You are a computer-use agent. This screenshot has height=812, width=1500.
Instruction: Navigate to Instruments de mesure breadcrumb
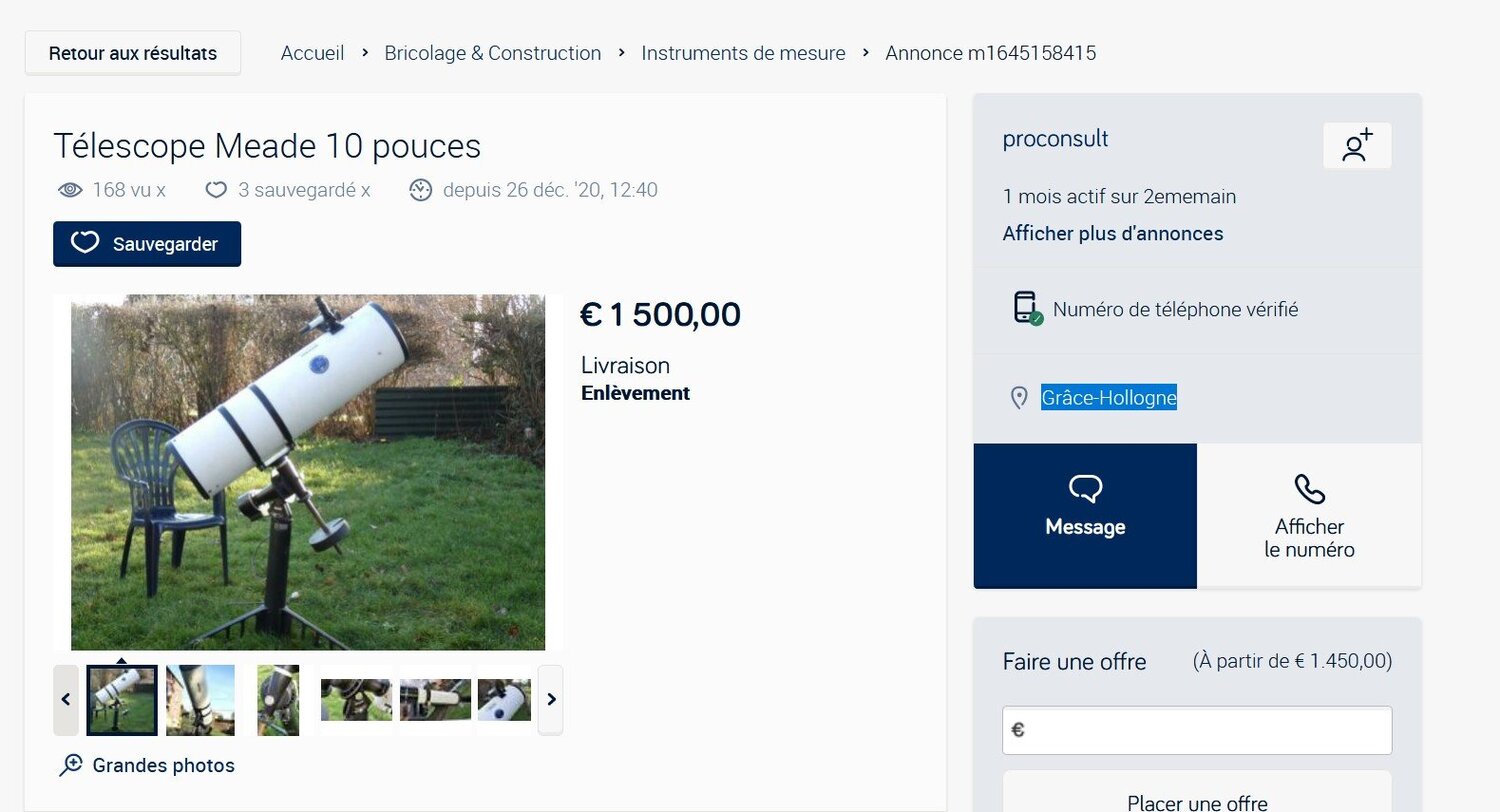[x=743, y=53]
